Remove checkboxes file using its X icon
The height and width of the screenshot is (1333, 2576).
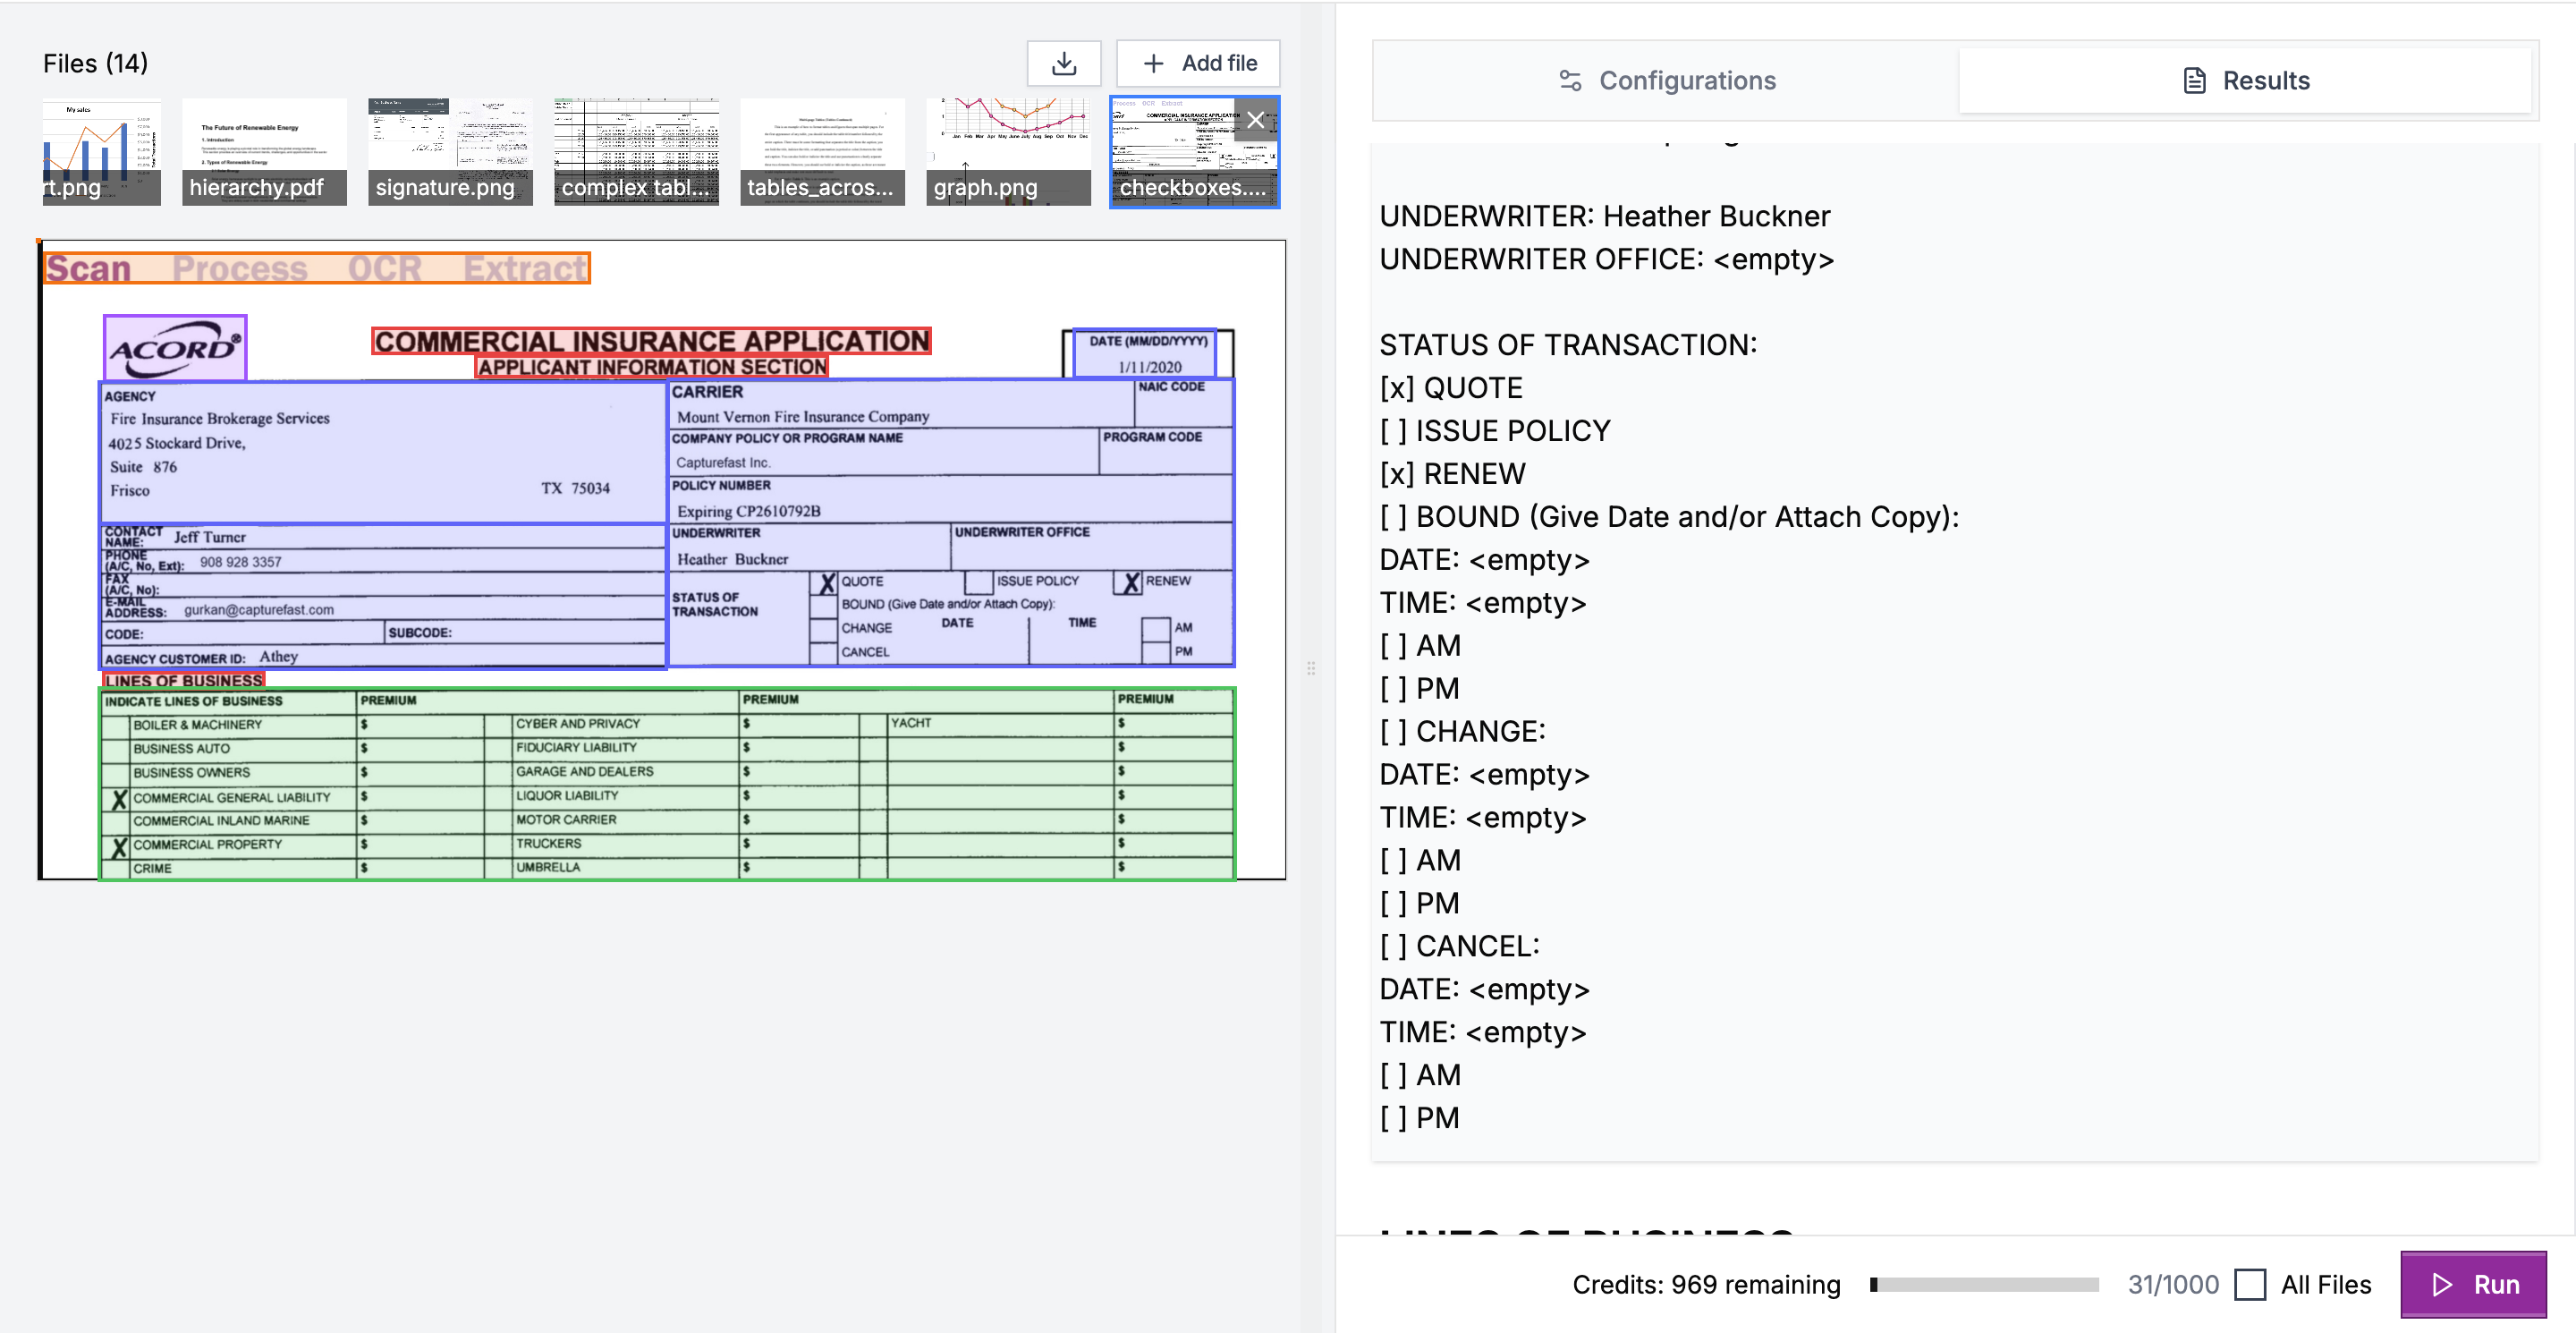1256,120
